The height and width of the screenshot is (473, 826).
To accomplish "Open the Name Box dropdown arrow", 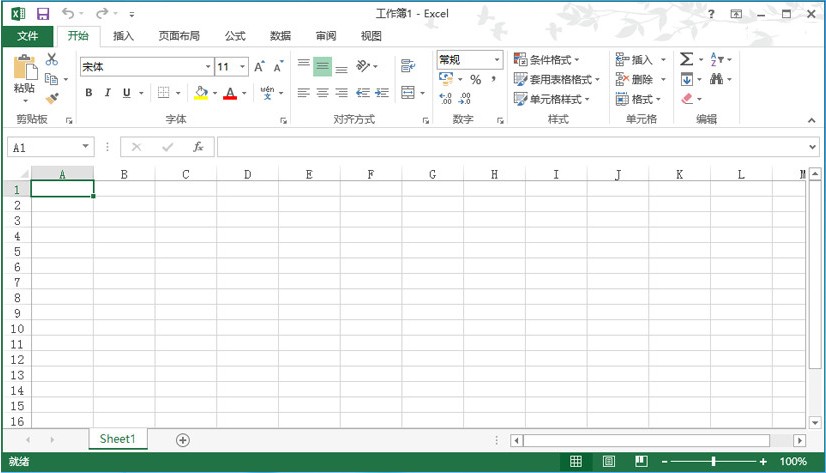I will 85,147.
